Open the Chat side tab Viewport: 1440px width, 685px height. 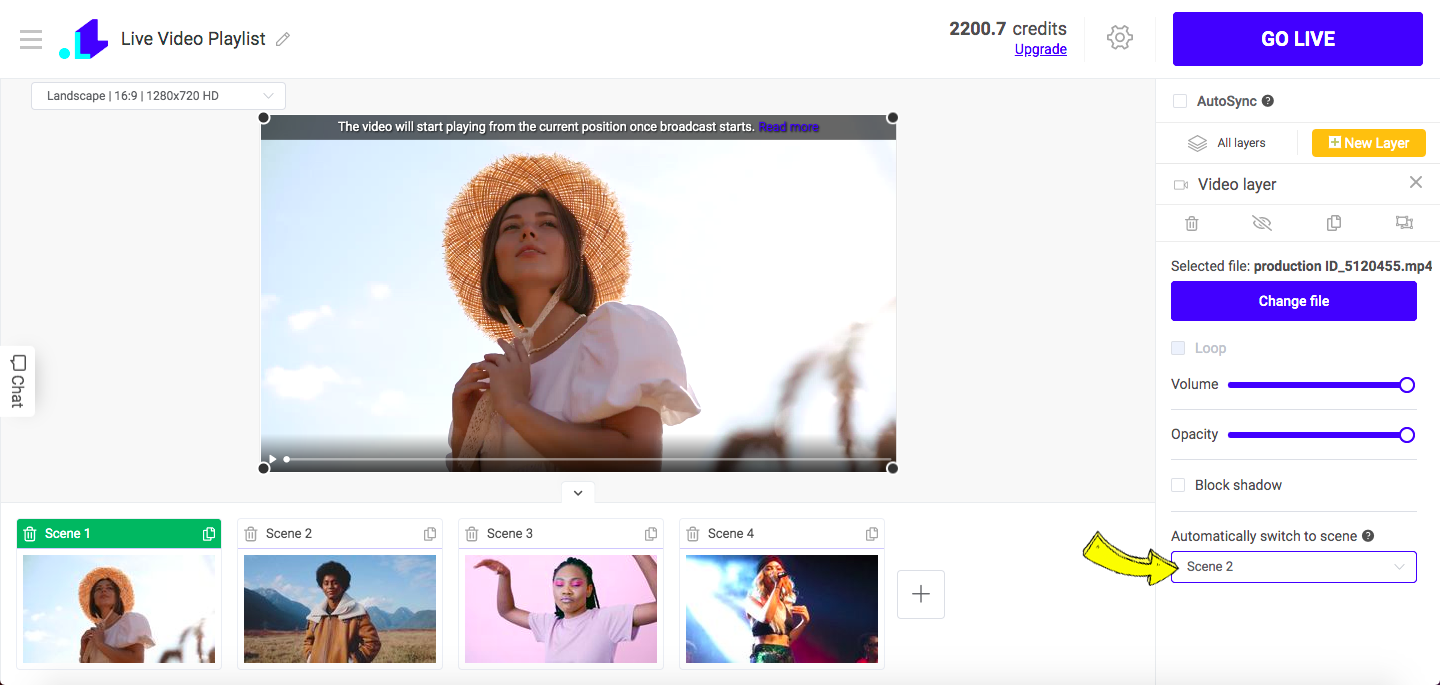tap(17, 381)
